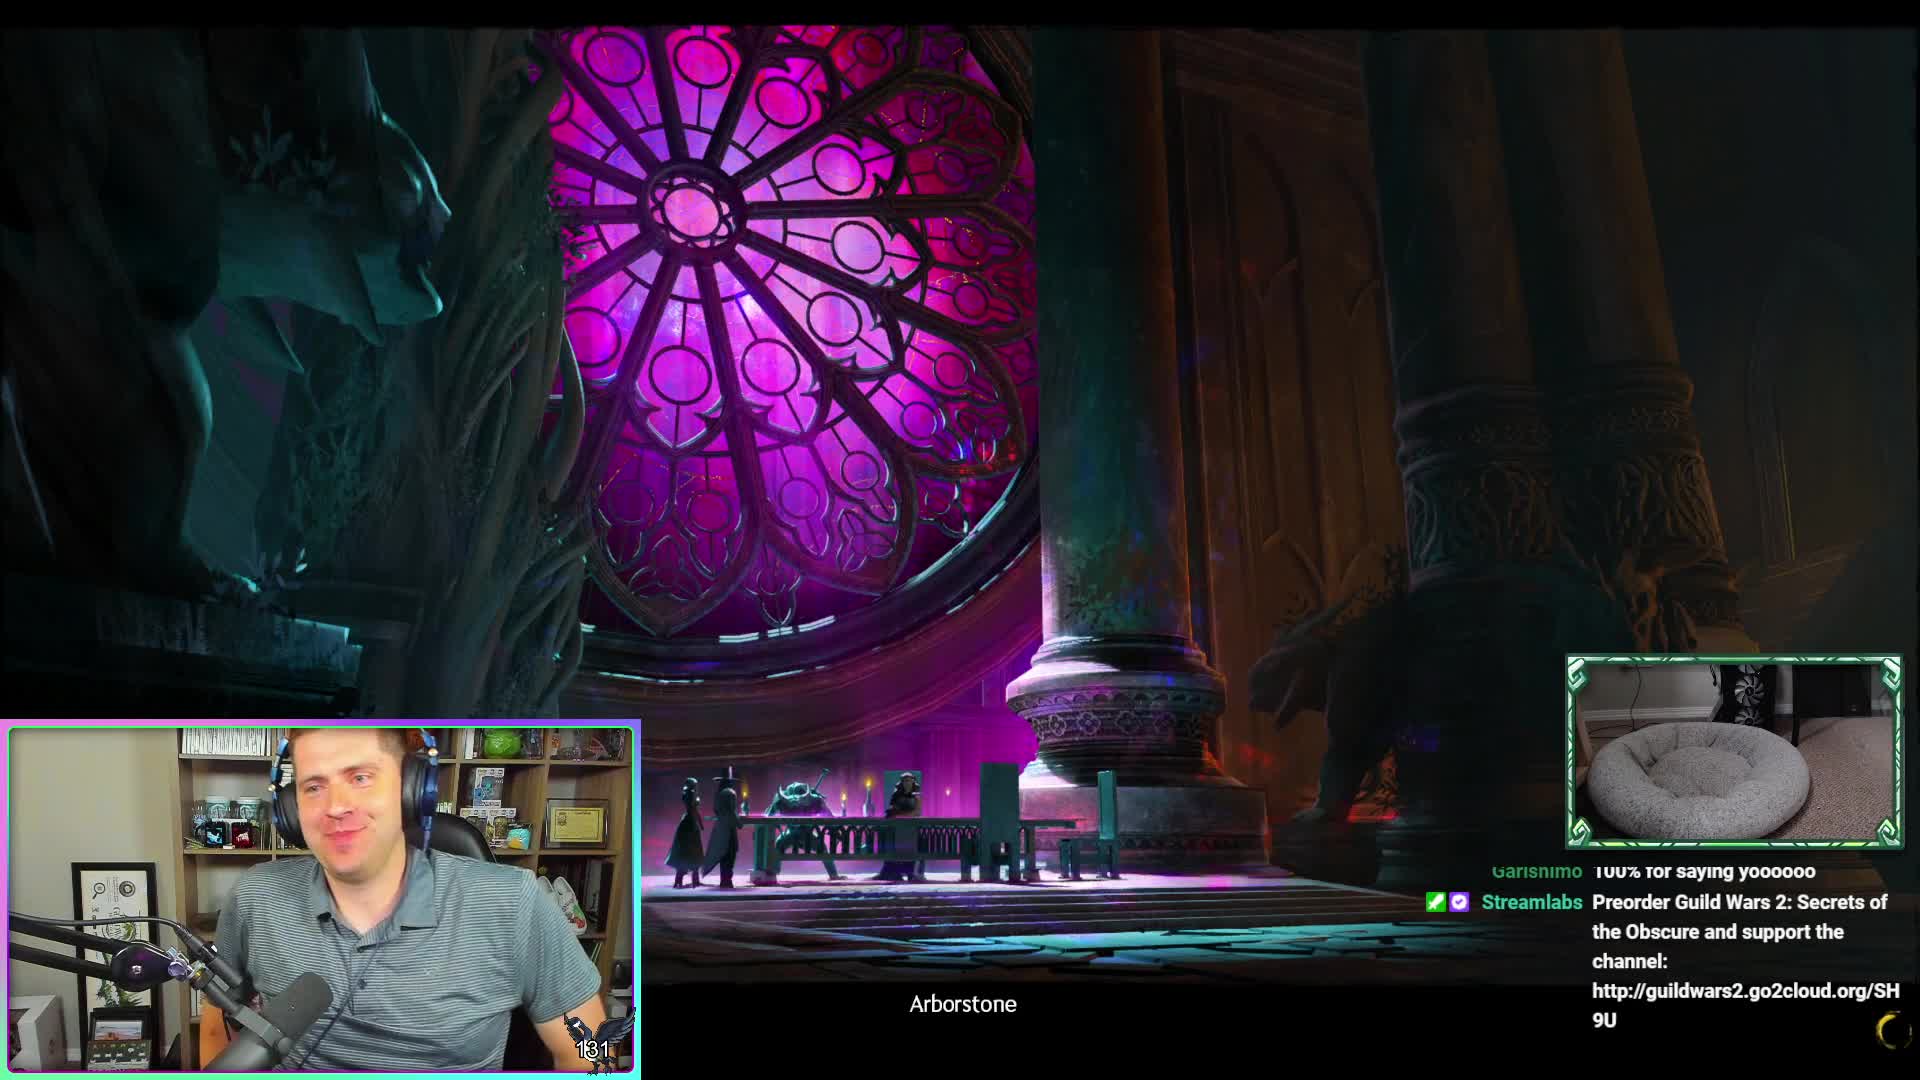
Task: Click the streamer webcam overlay
Action: point(320,900)
